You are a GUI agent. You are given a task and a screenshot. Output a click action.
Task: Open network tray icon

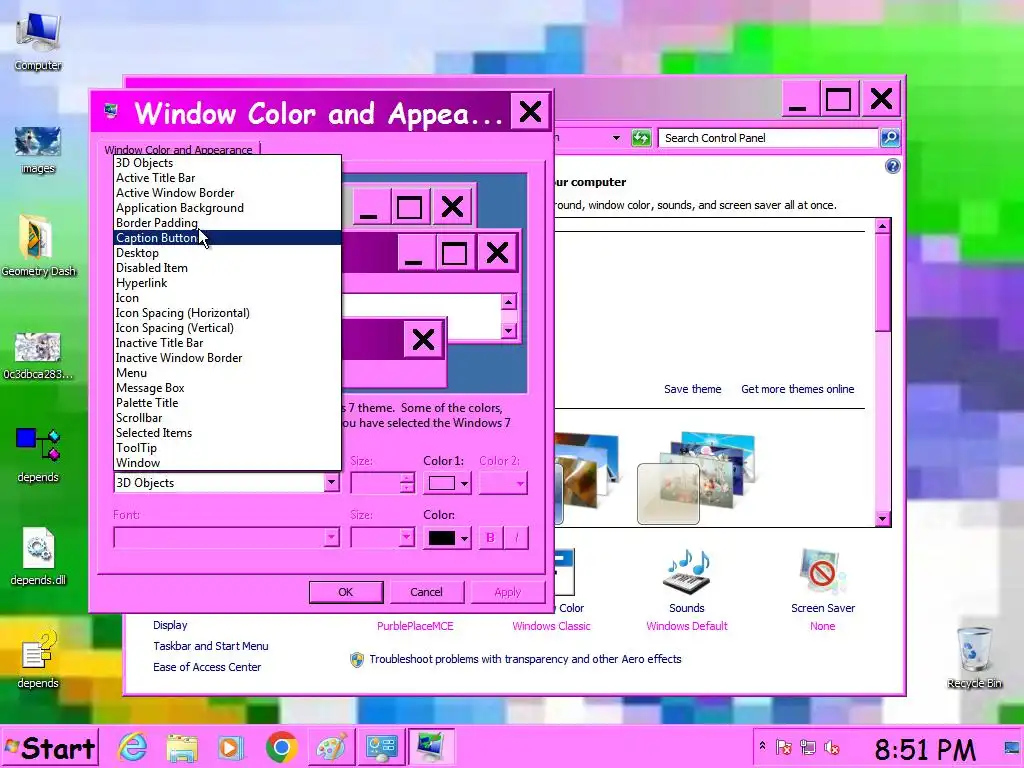pyautogui.click(x=808, y=747)
